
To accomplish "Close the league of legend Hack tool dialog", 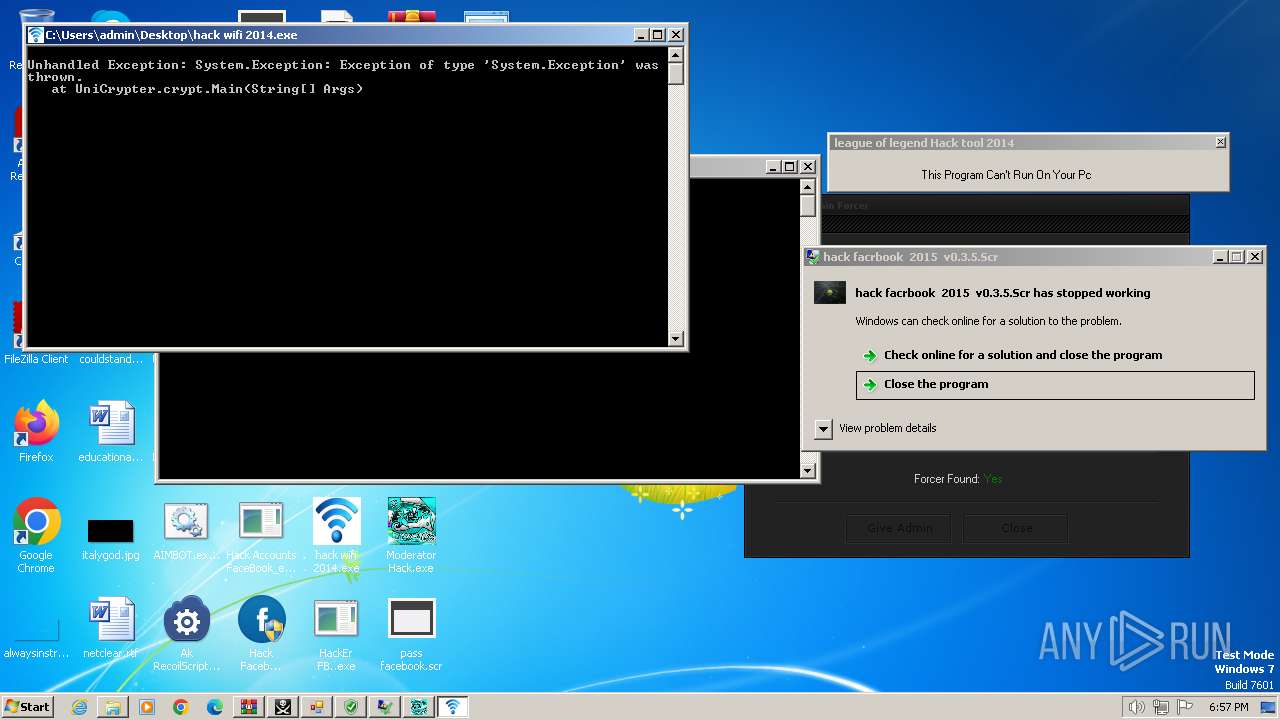I will coord(1220,143).
